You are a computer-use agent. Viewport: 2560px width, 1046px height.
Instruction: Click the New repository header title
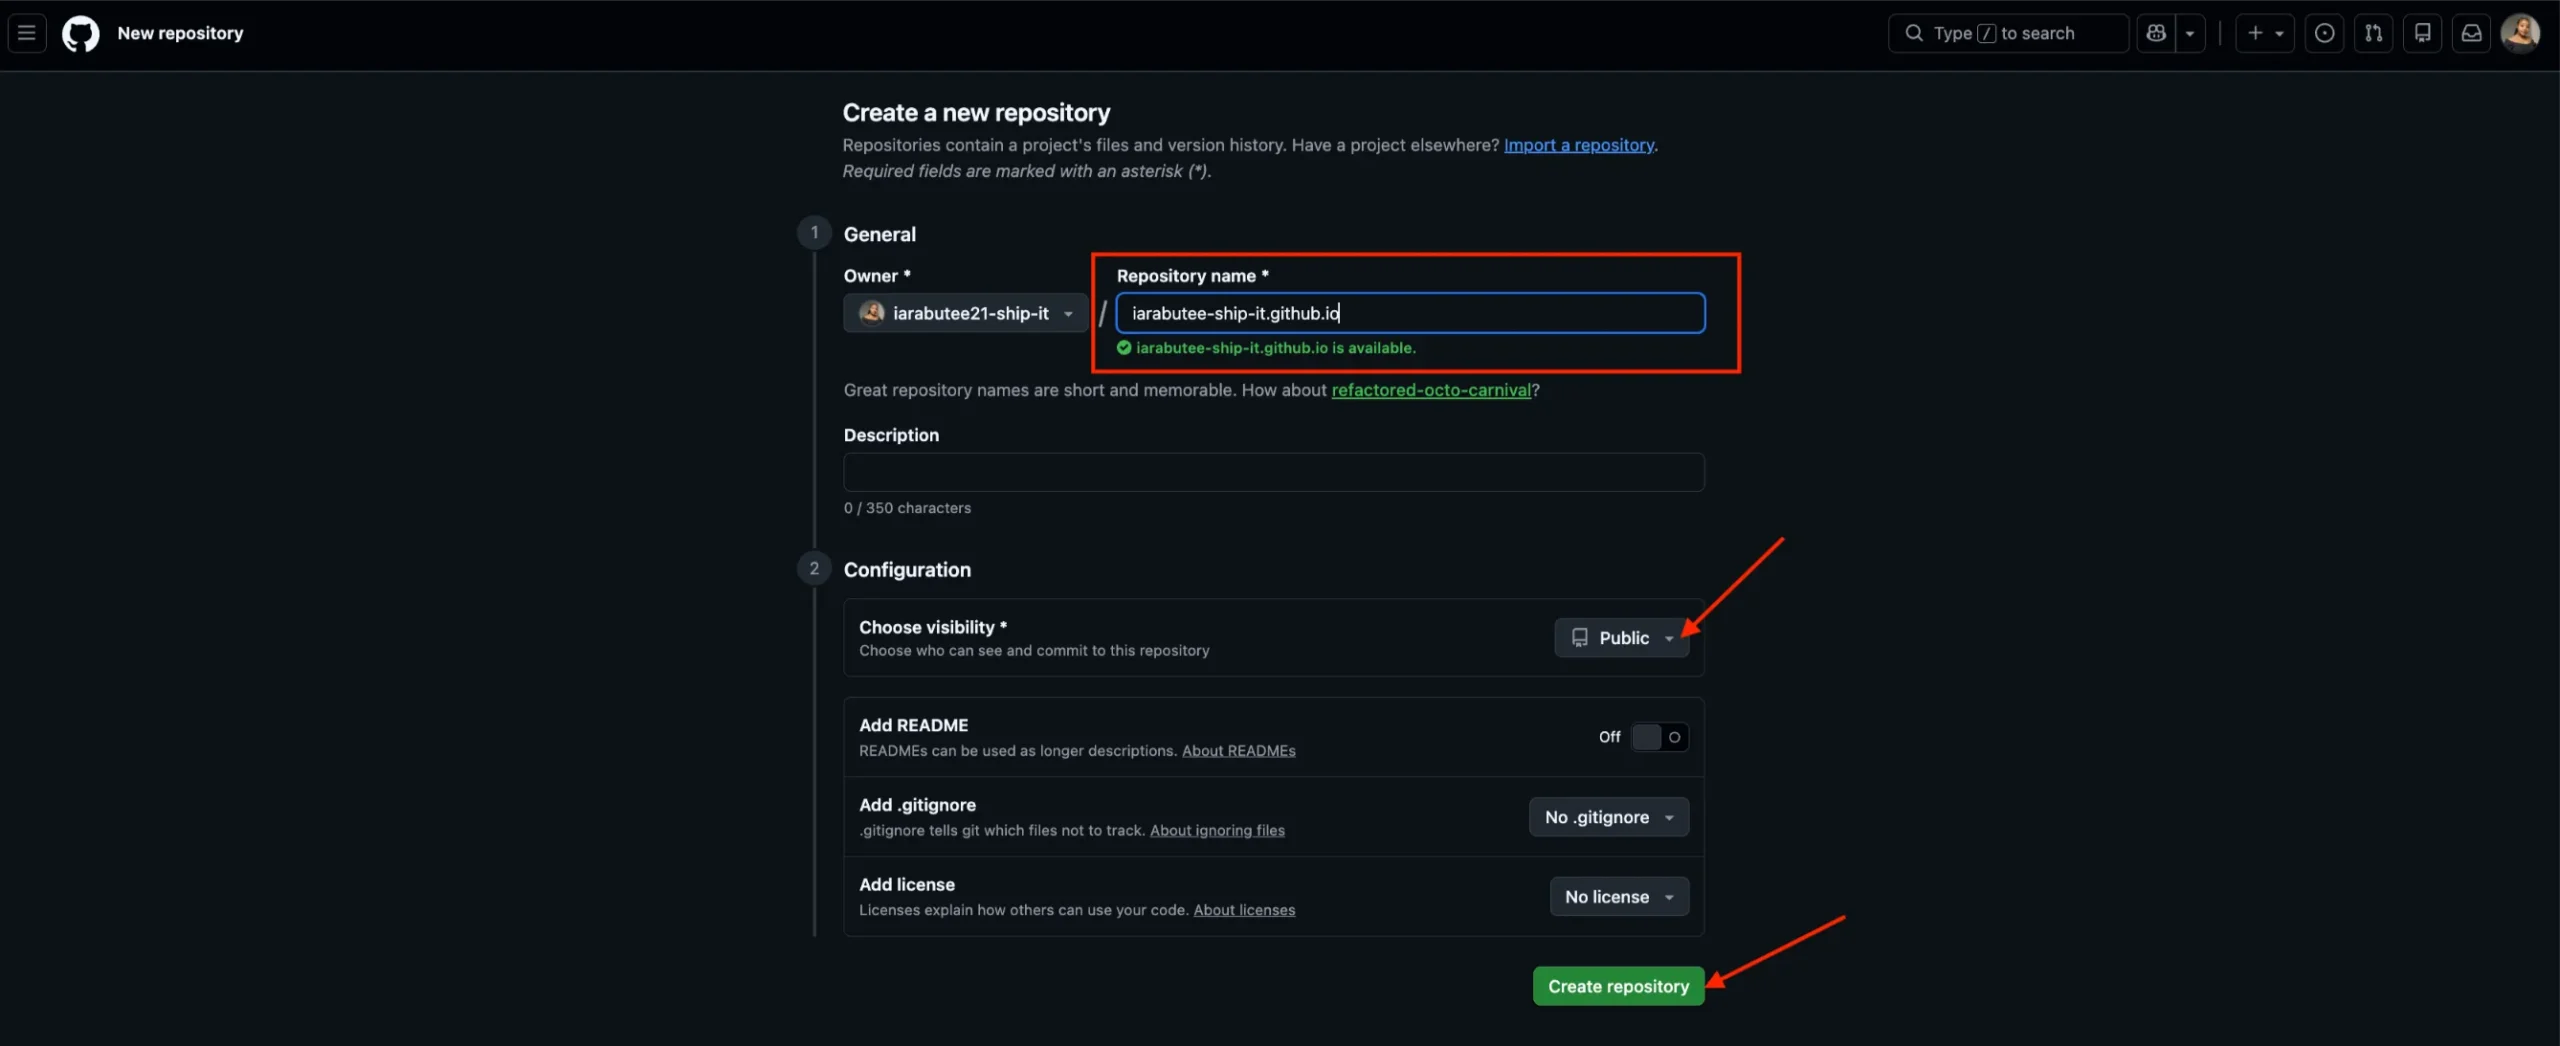click(180, 33)
